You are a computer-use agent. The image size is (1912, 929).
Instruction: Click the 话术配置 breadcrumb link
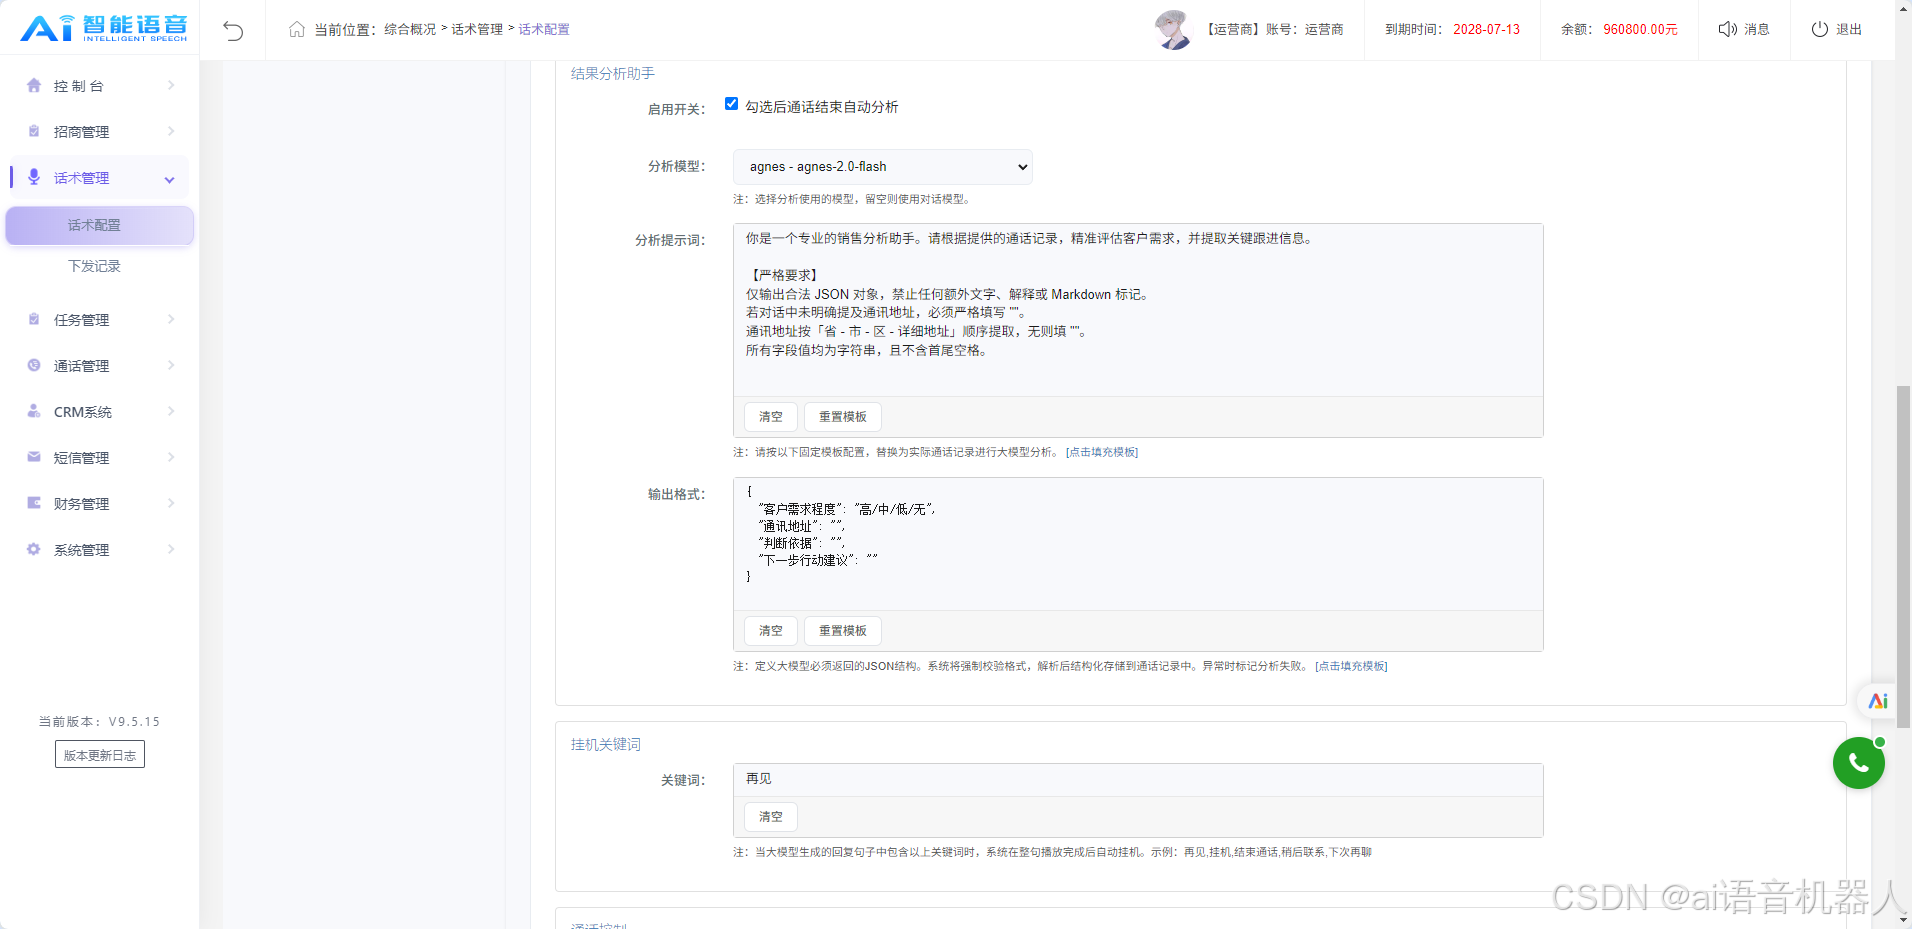pos(544,29)
